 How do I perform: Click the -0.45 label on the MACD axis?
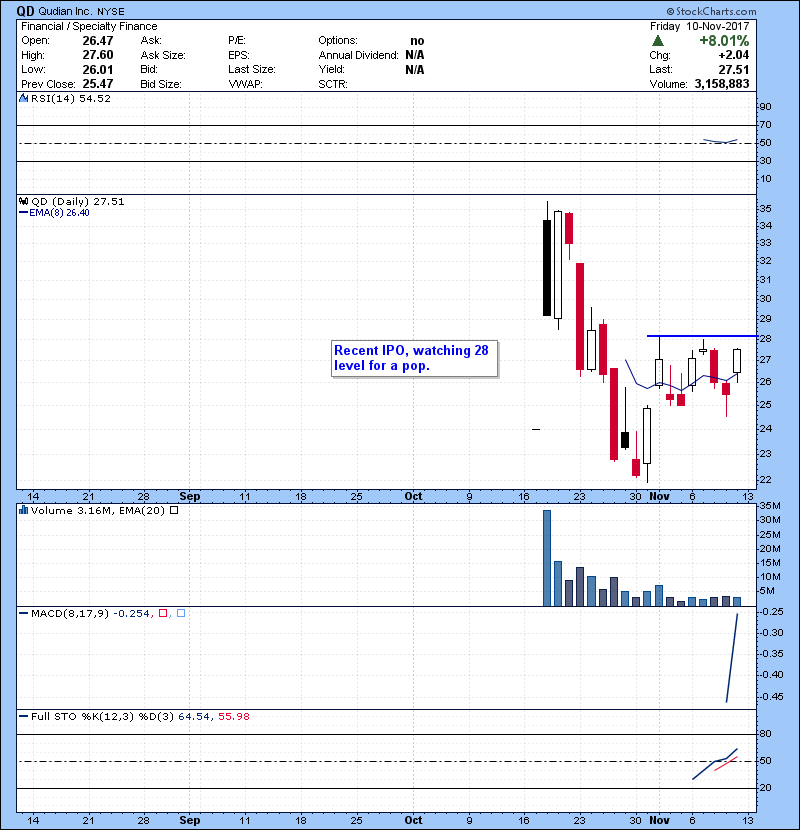coord(770,697)
